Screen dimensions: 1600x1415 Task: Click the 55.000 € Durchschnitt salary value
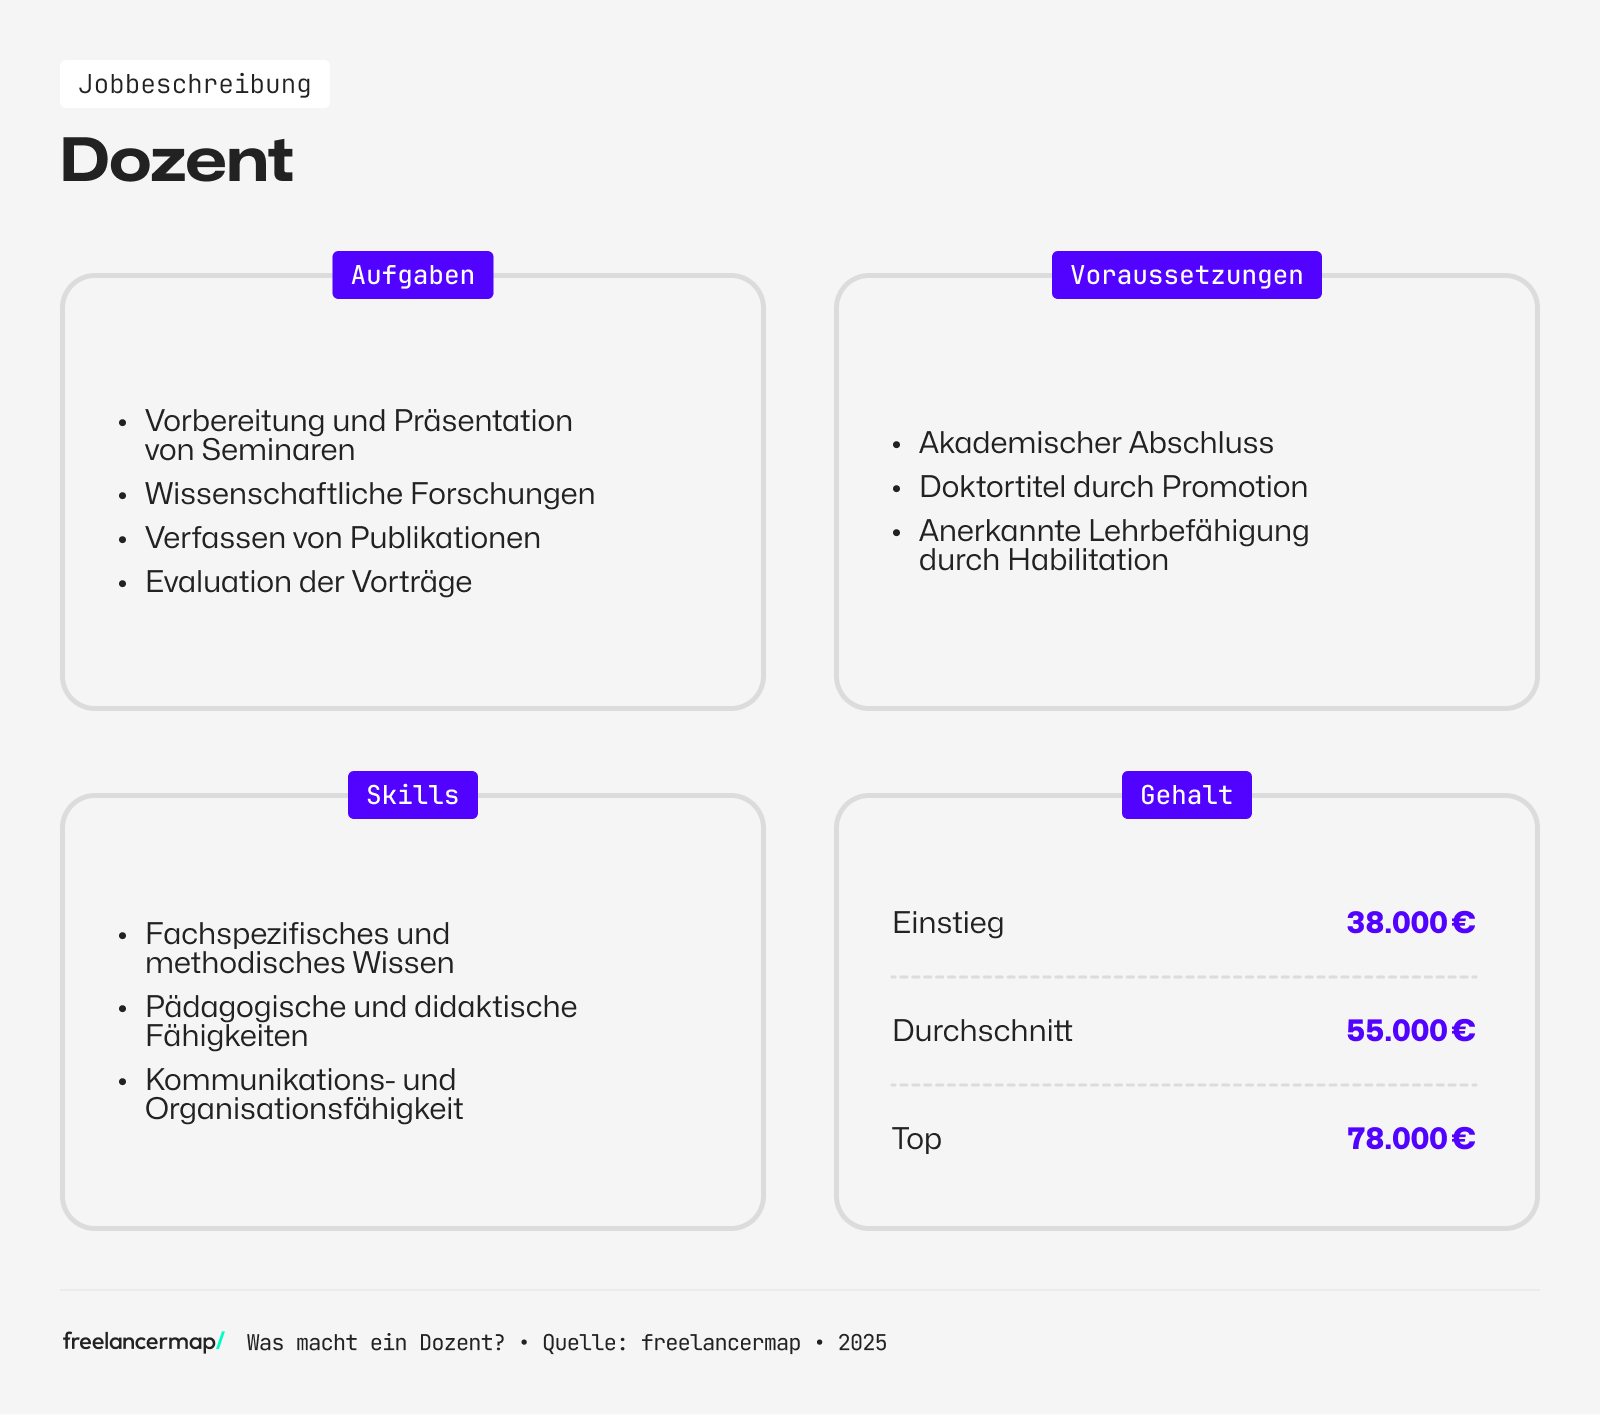coord(1410,1030)
